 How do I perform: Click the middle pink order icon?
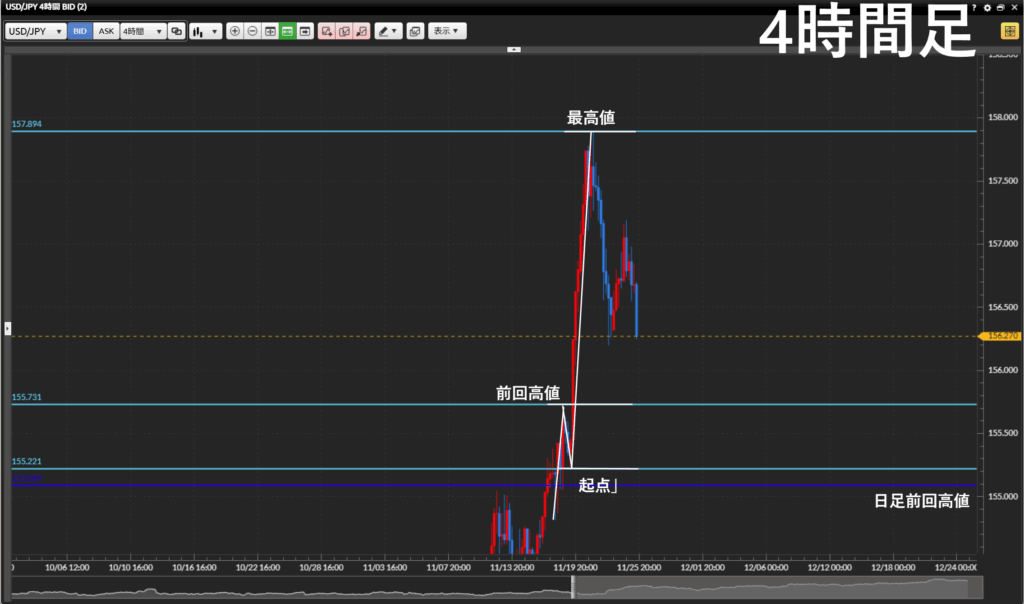coord(344,31)
